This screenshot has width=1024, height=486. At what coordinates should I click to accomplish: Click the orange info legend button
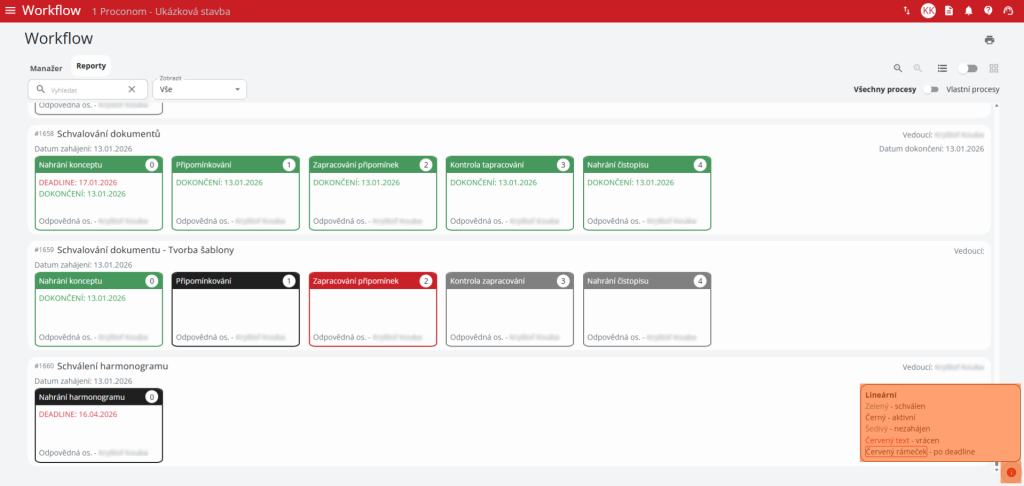pyautogui.click(x=1011, y=472)
